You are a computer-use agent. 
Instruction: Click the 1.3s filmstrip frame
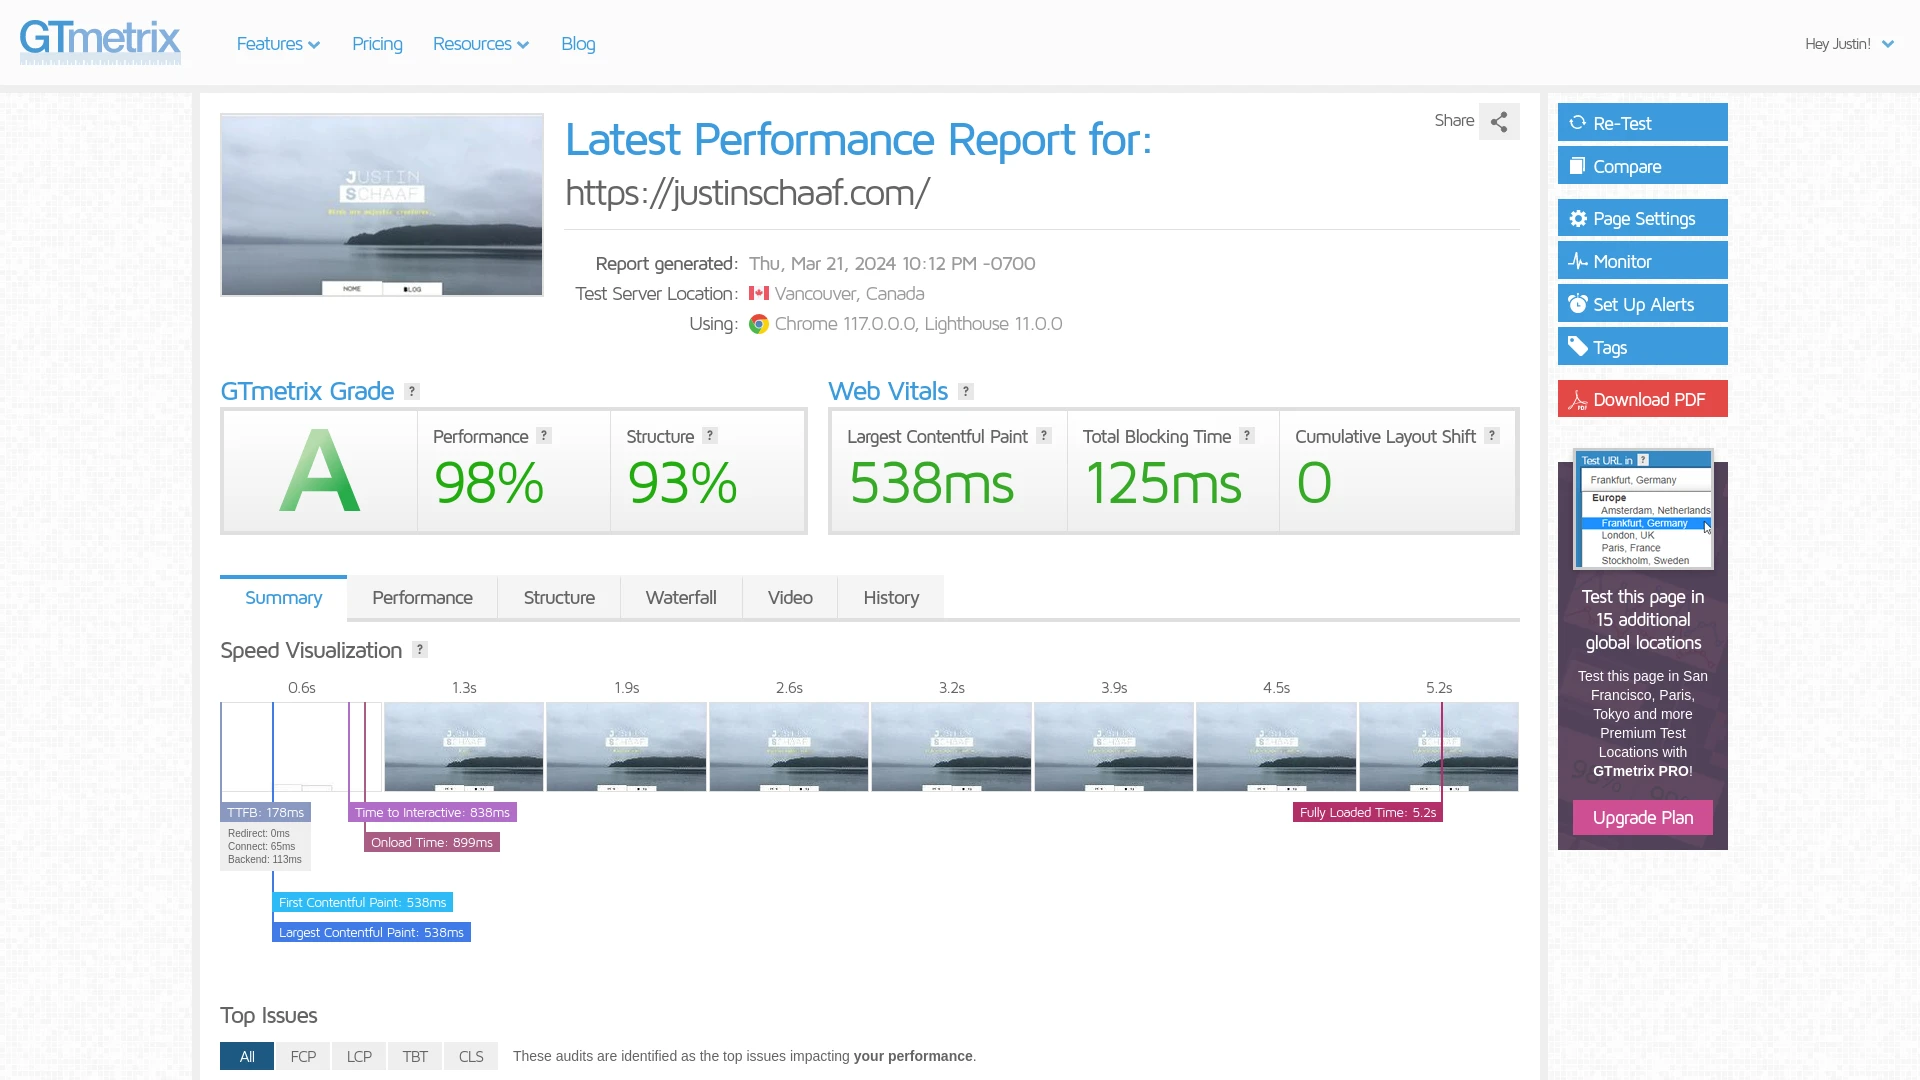click(x=464, y=747)
